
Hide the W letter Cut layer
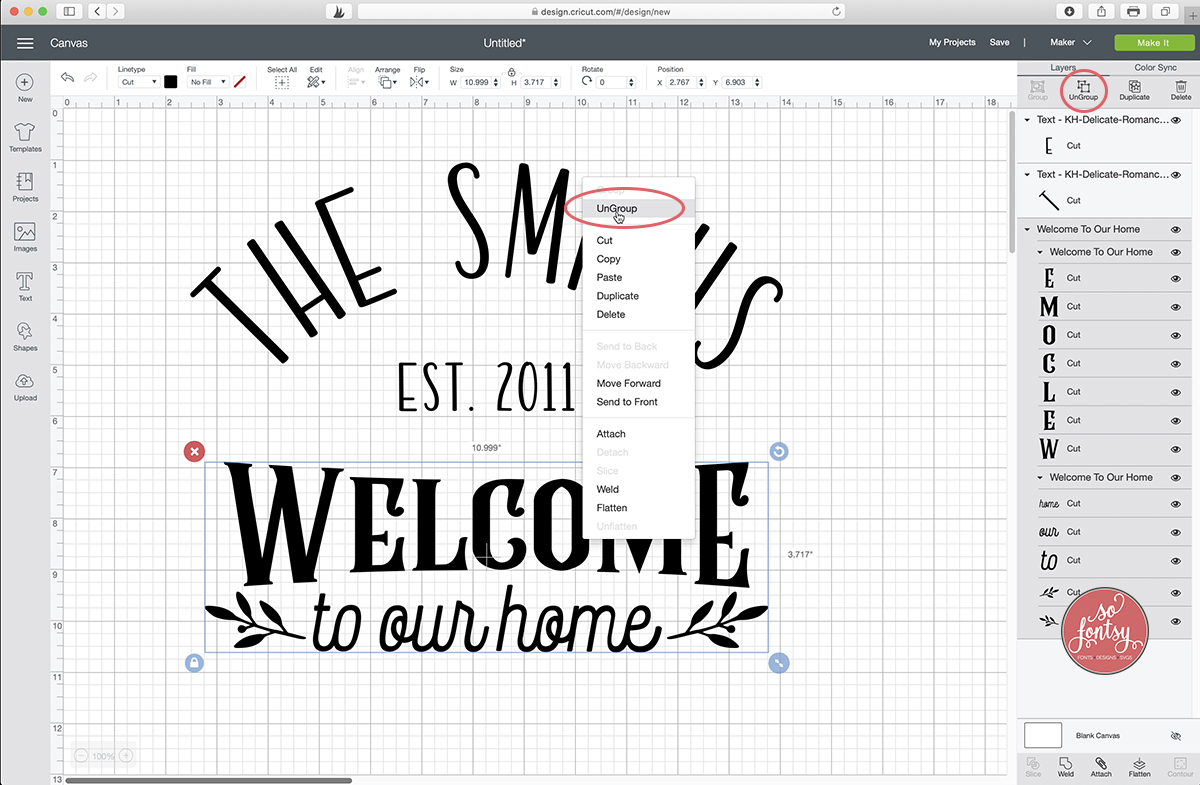(1176, 448)
